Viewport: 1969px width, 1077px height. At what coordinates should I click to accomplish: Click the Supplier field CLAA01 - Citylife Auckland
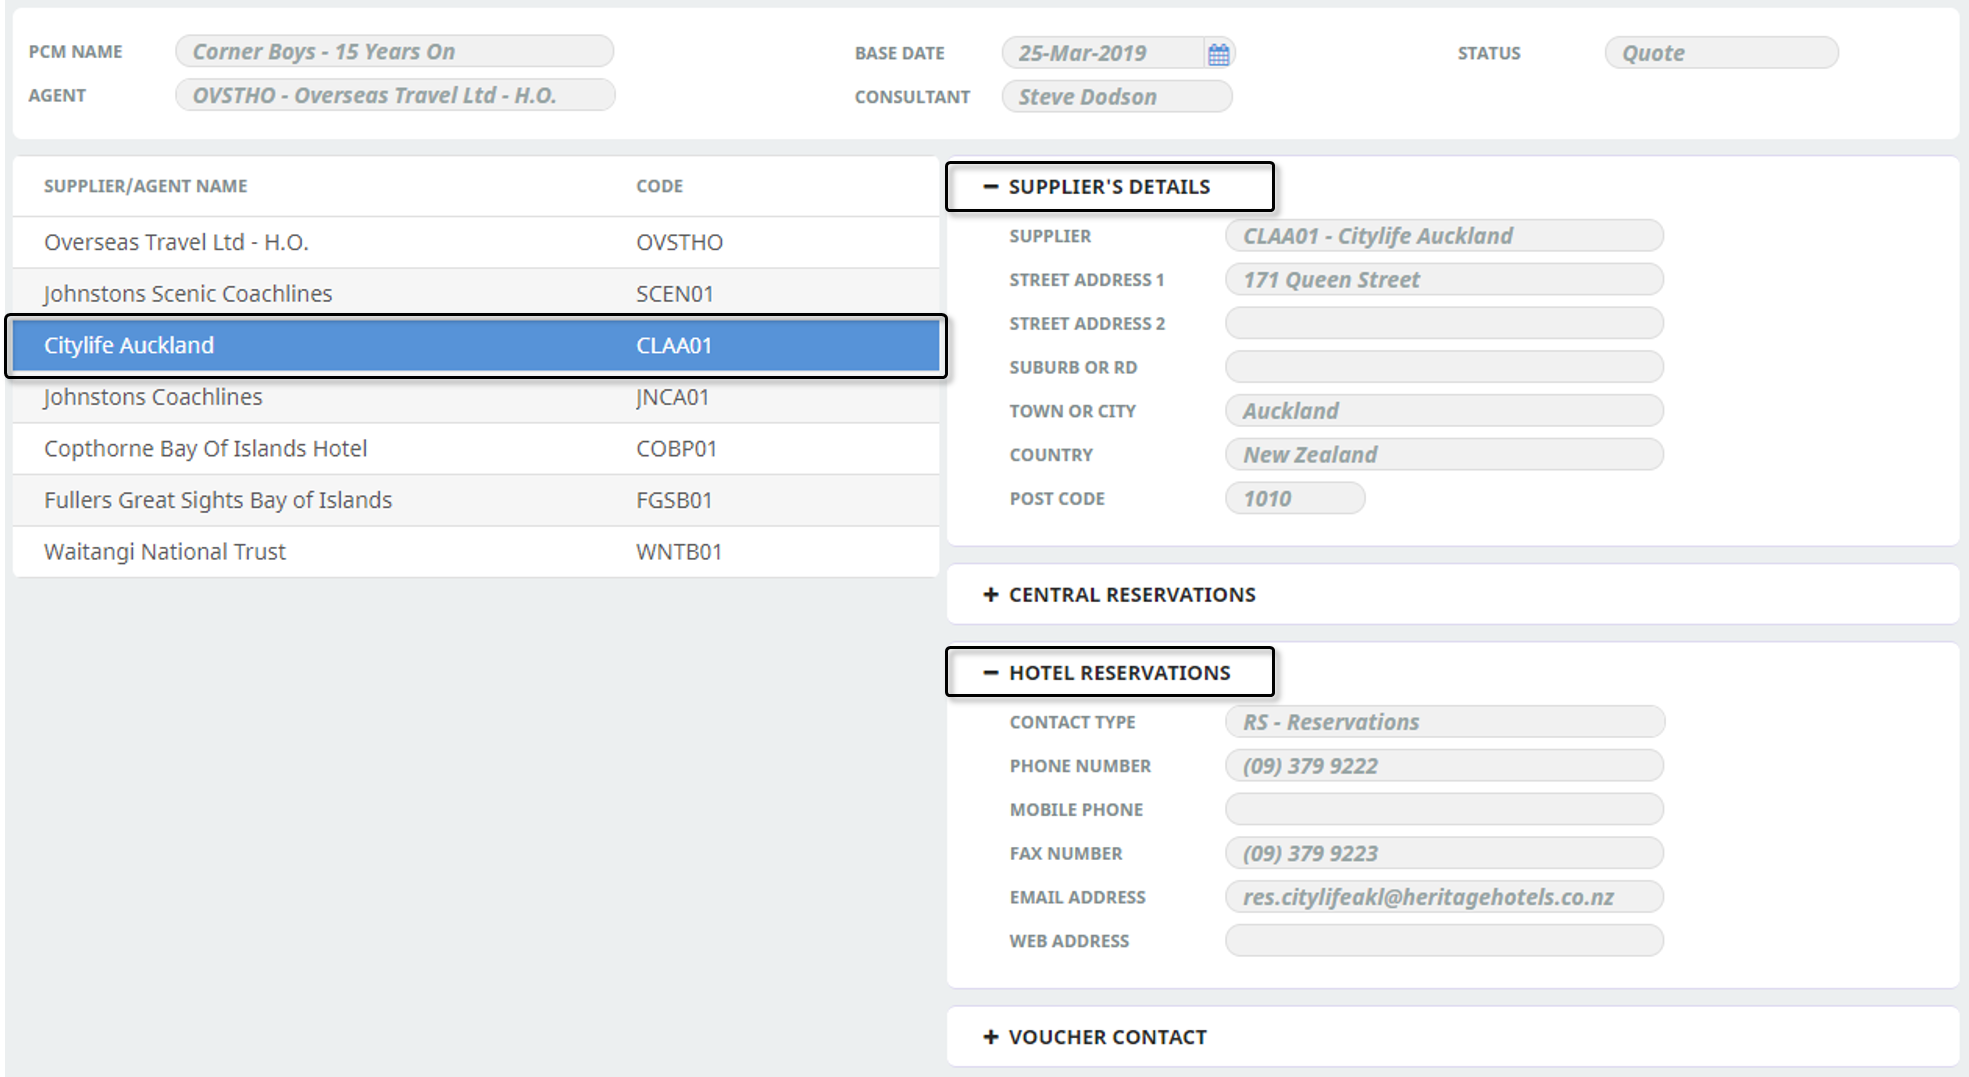tap(1444, 236)
